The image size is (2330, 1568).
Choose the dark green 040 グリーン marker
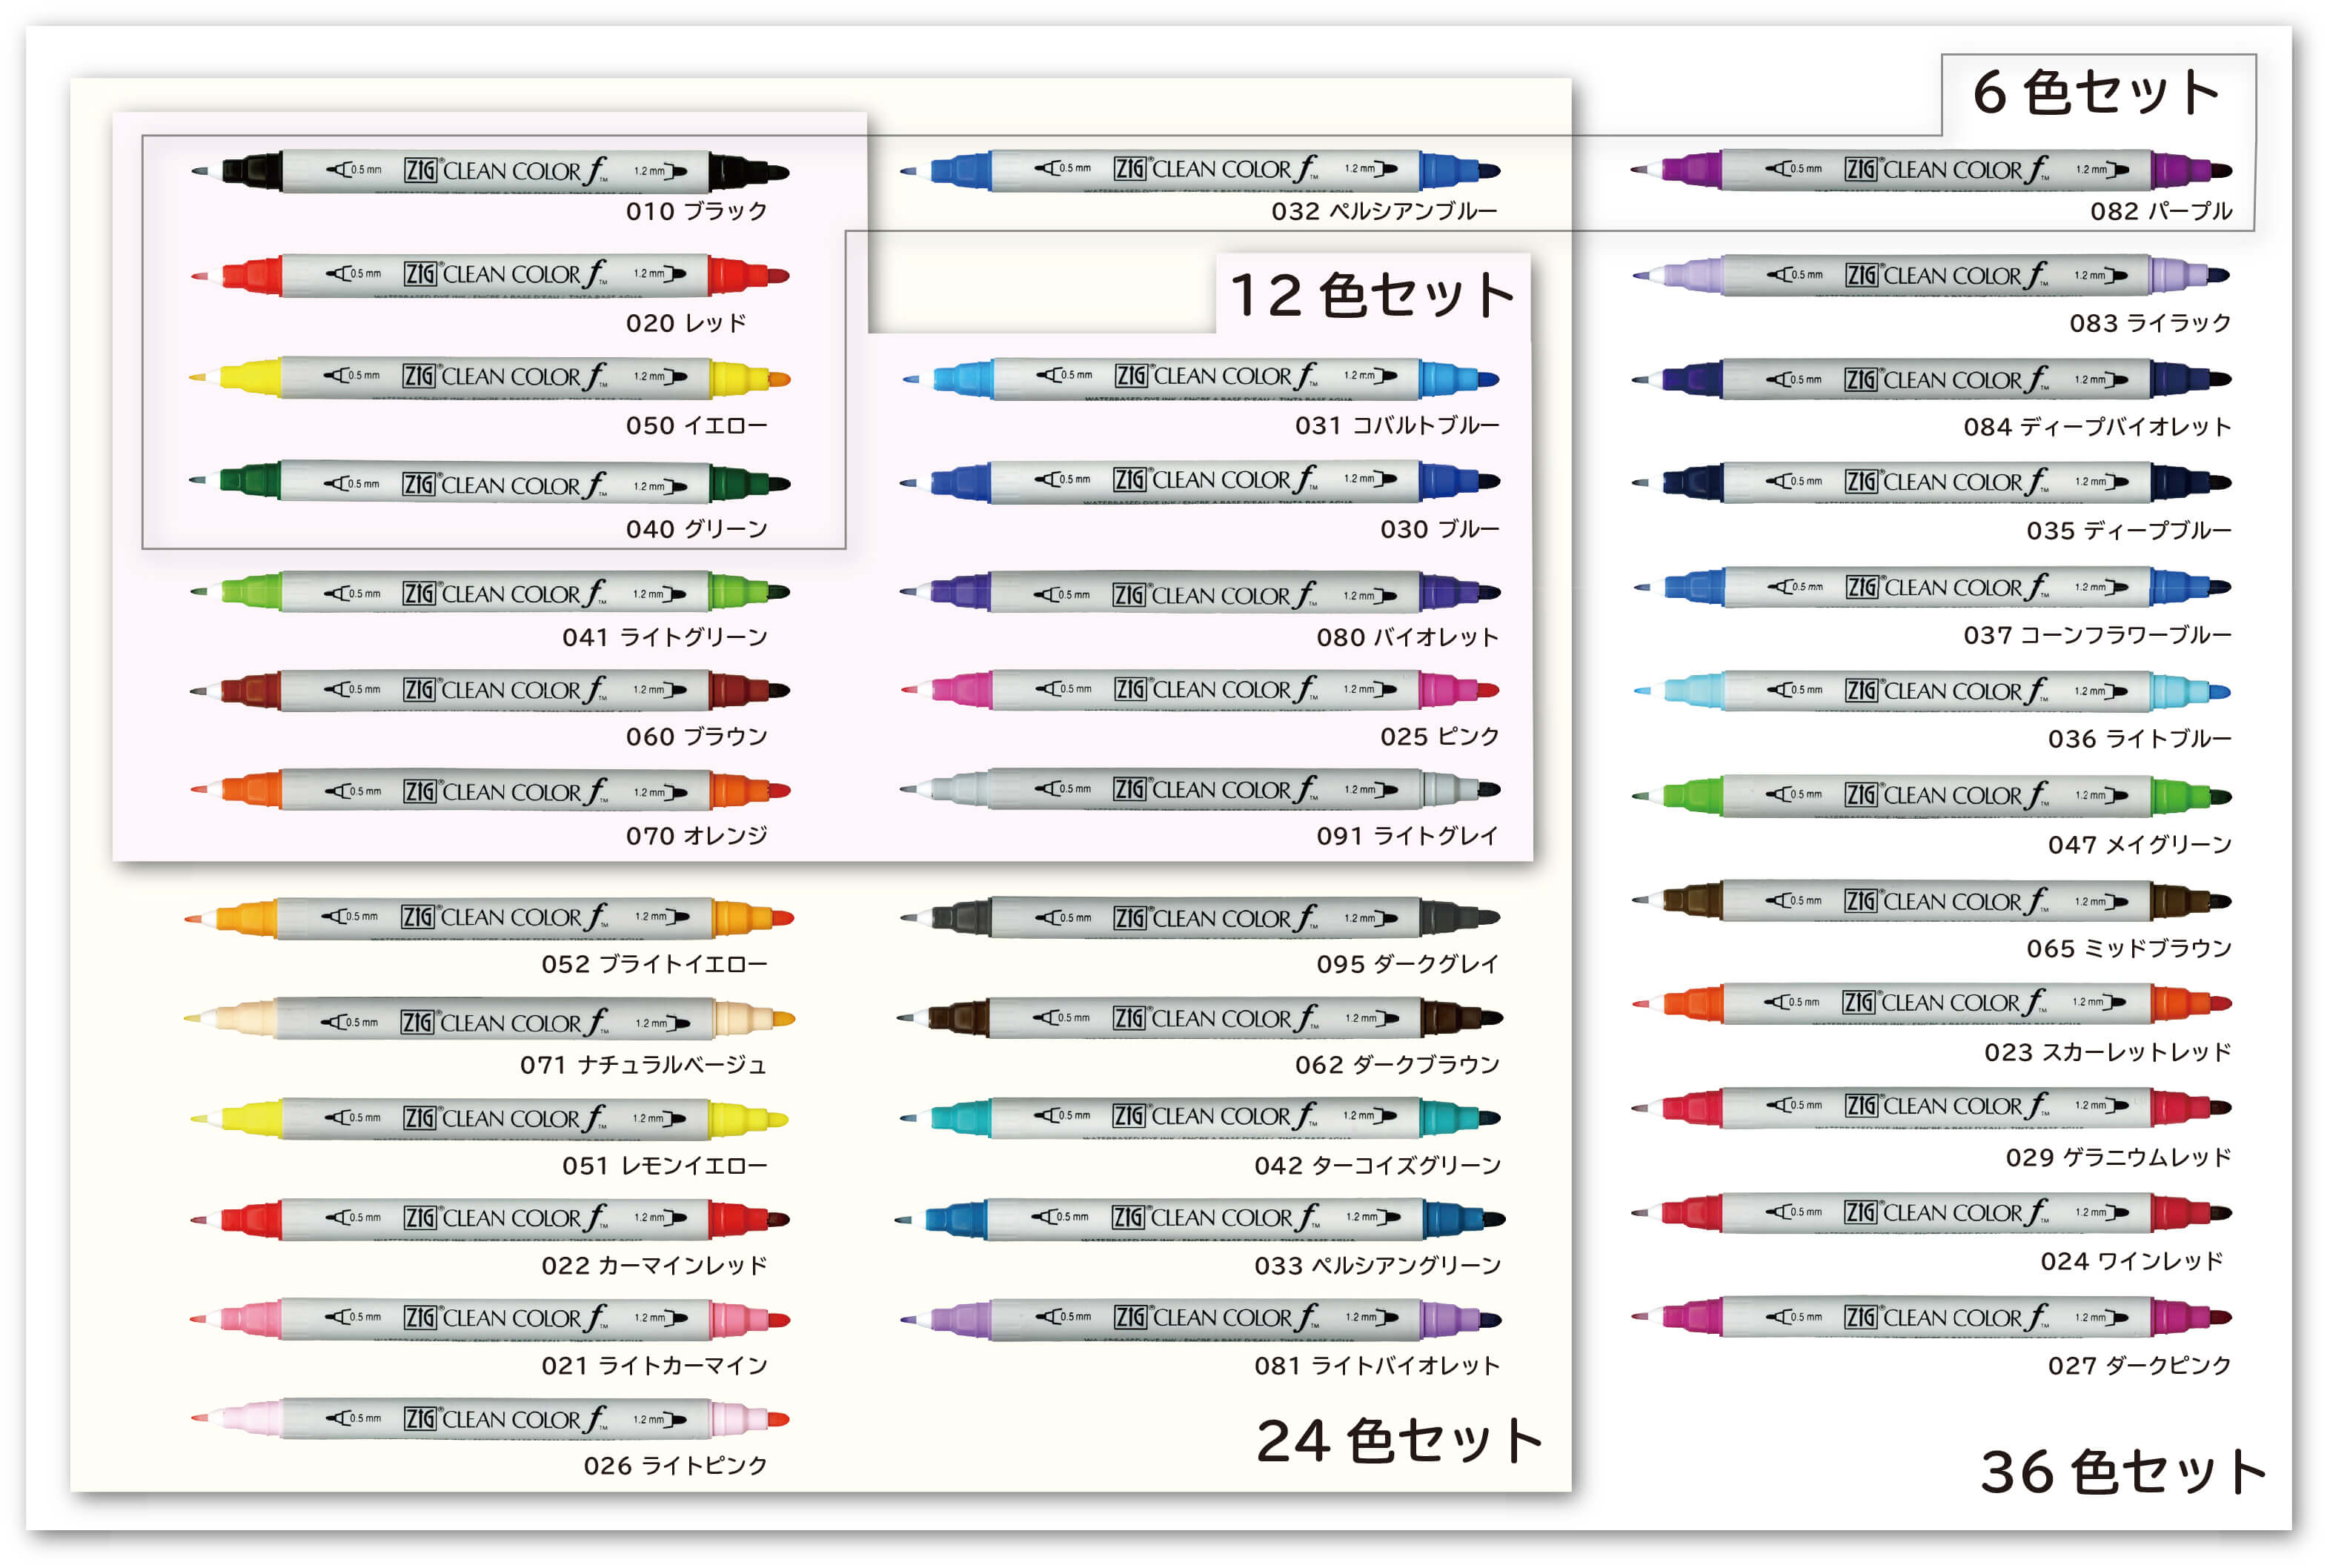click(490, 483)
